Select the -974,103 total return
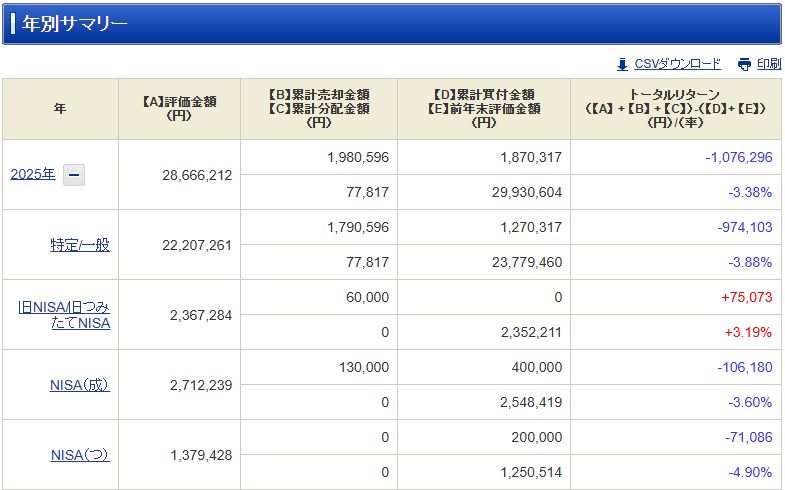The width and height of the screenshot is (785, 490). coord(745,227)
